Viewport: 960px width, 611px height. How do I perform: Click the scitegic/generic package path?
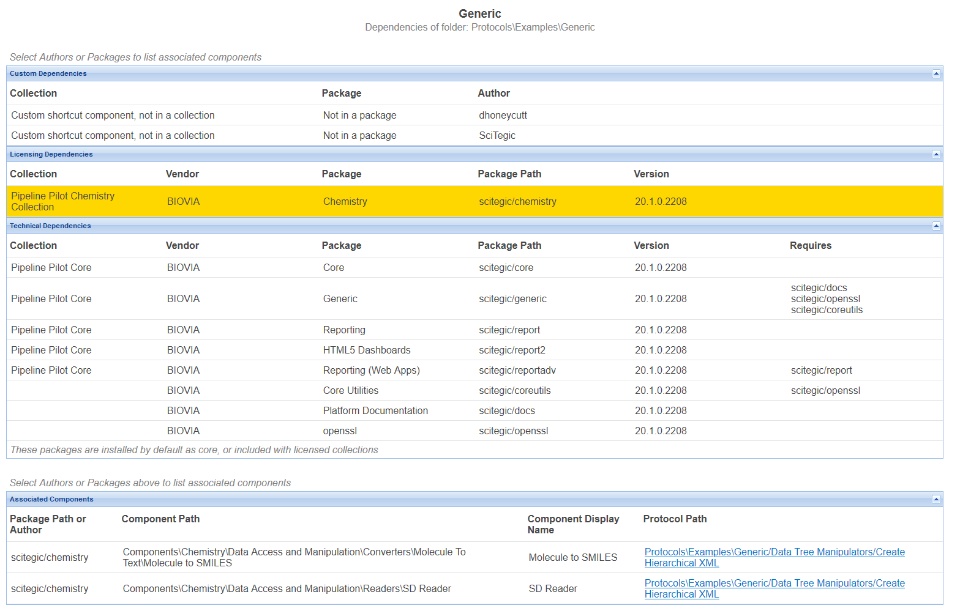pos(512,299)
